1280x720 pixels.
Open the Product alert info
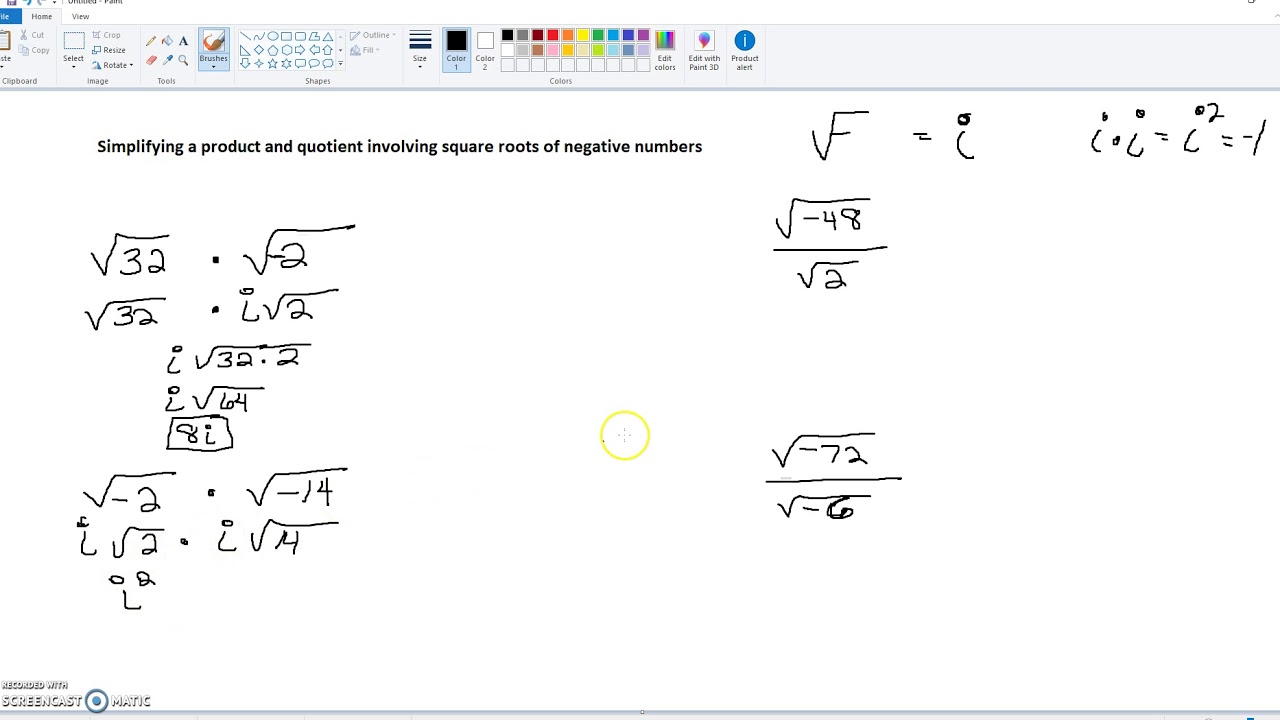pyautogui.click(x=744, y=50)
